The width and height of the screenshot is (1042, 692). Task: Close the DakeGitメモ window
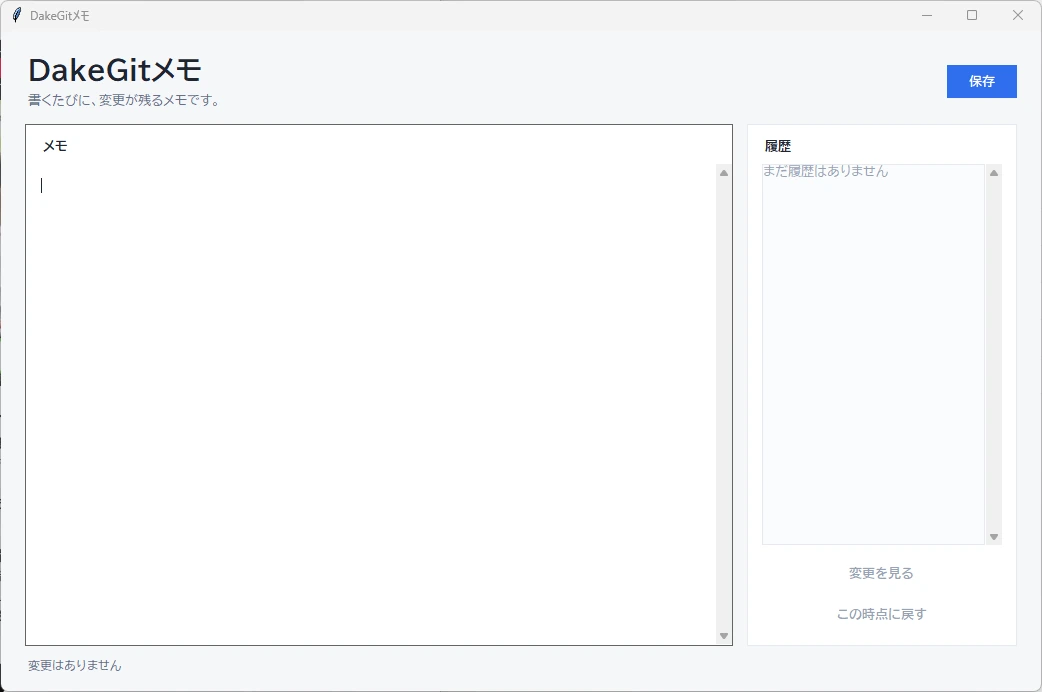[1017, 15]
